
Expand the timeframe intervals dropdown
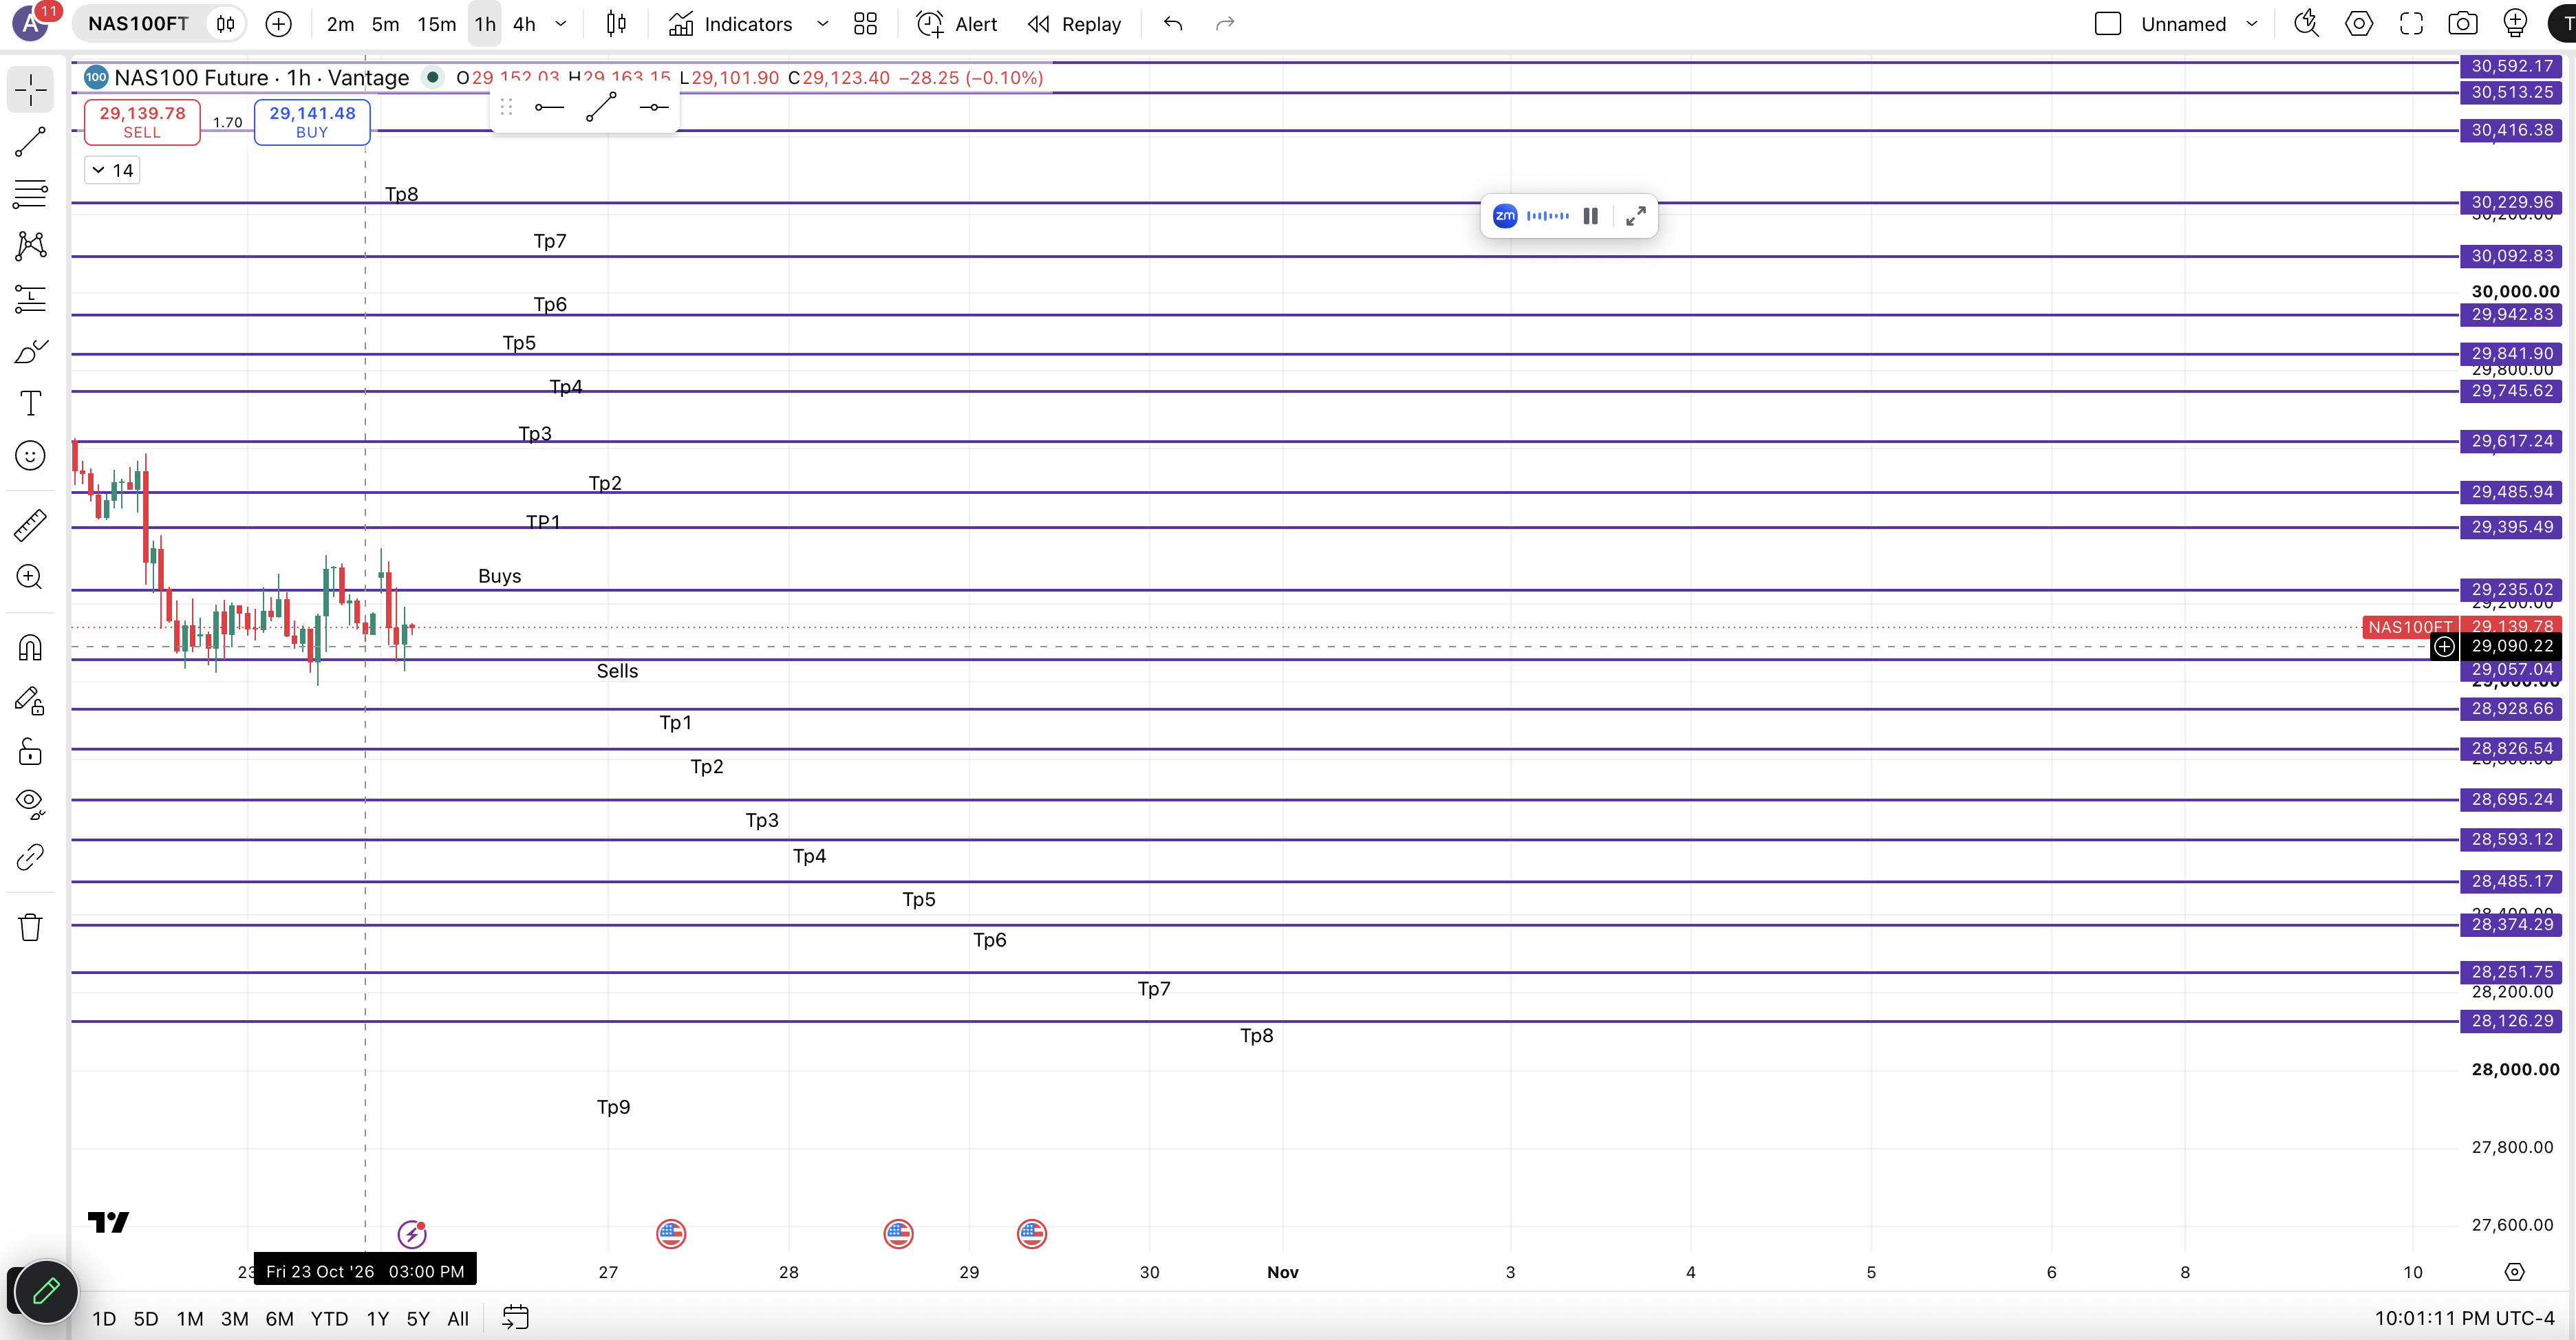[x=561, y=24]
